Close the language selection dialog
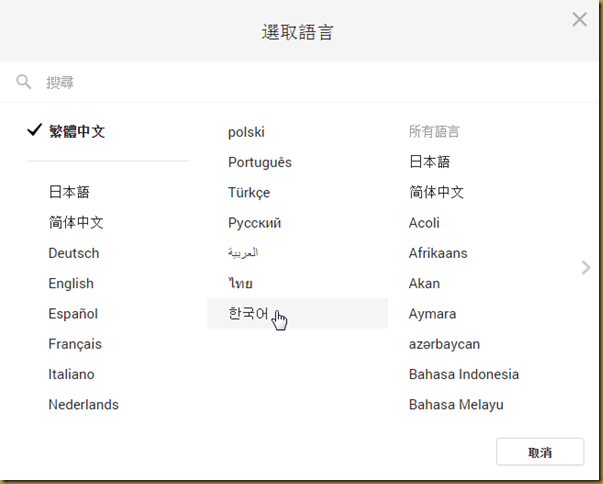This screenshot has width=603, height=484. 578,19
